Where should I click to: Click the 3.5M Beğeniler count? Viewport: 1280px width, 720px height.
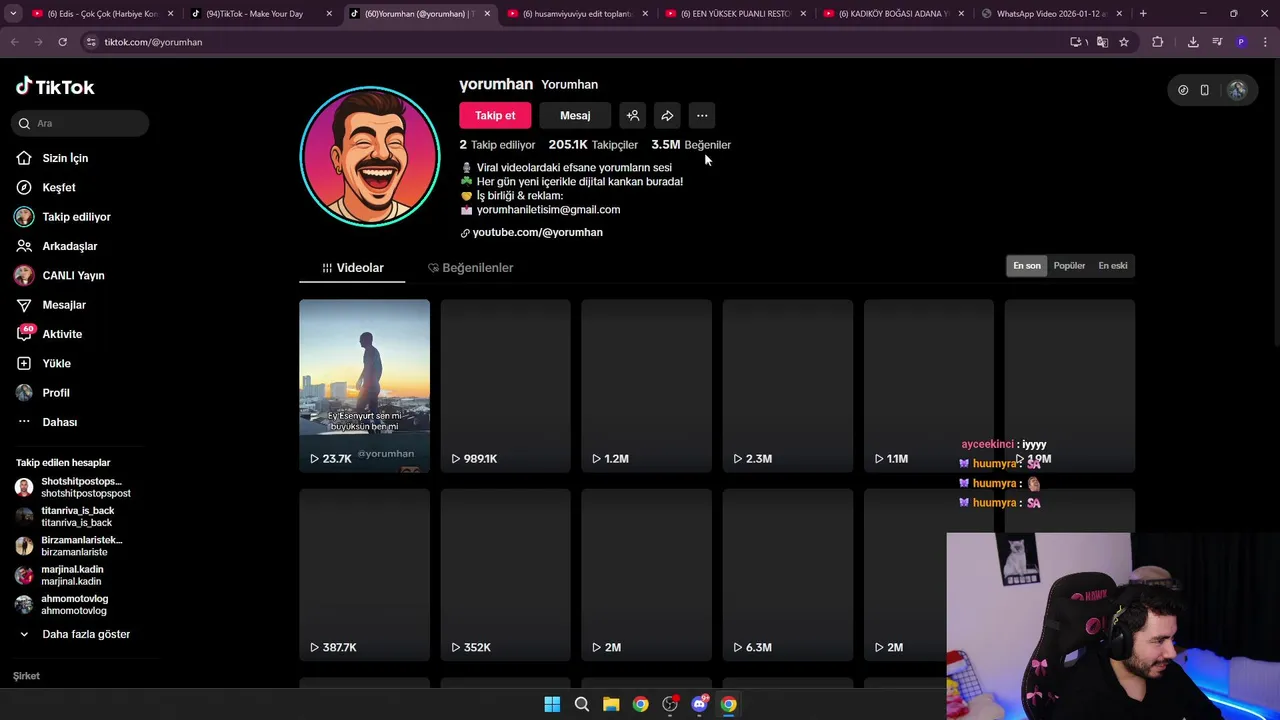coord(691,145)
